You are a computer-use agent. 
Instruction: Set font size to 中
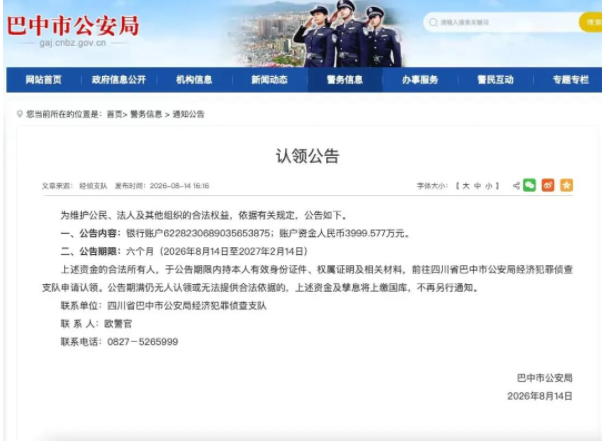pos(477,186)
